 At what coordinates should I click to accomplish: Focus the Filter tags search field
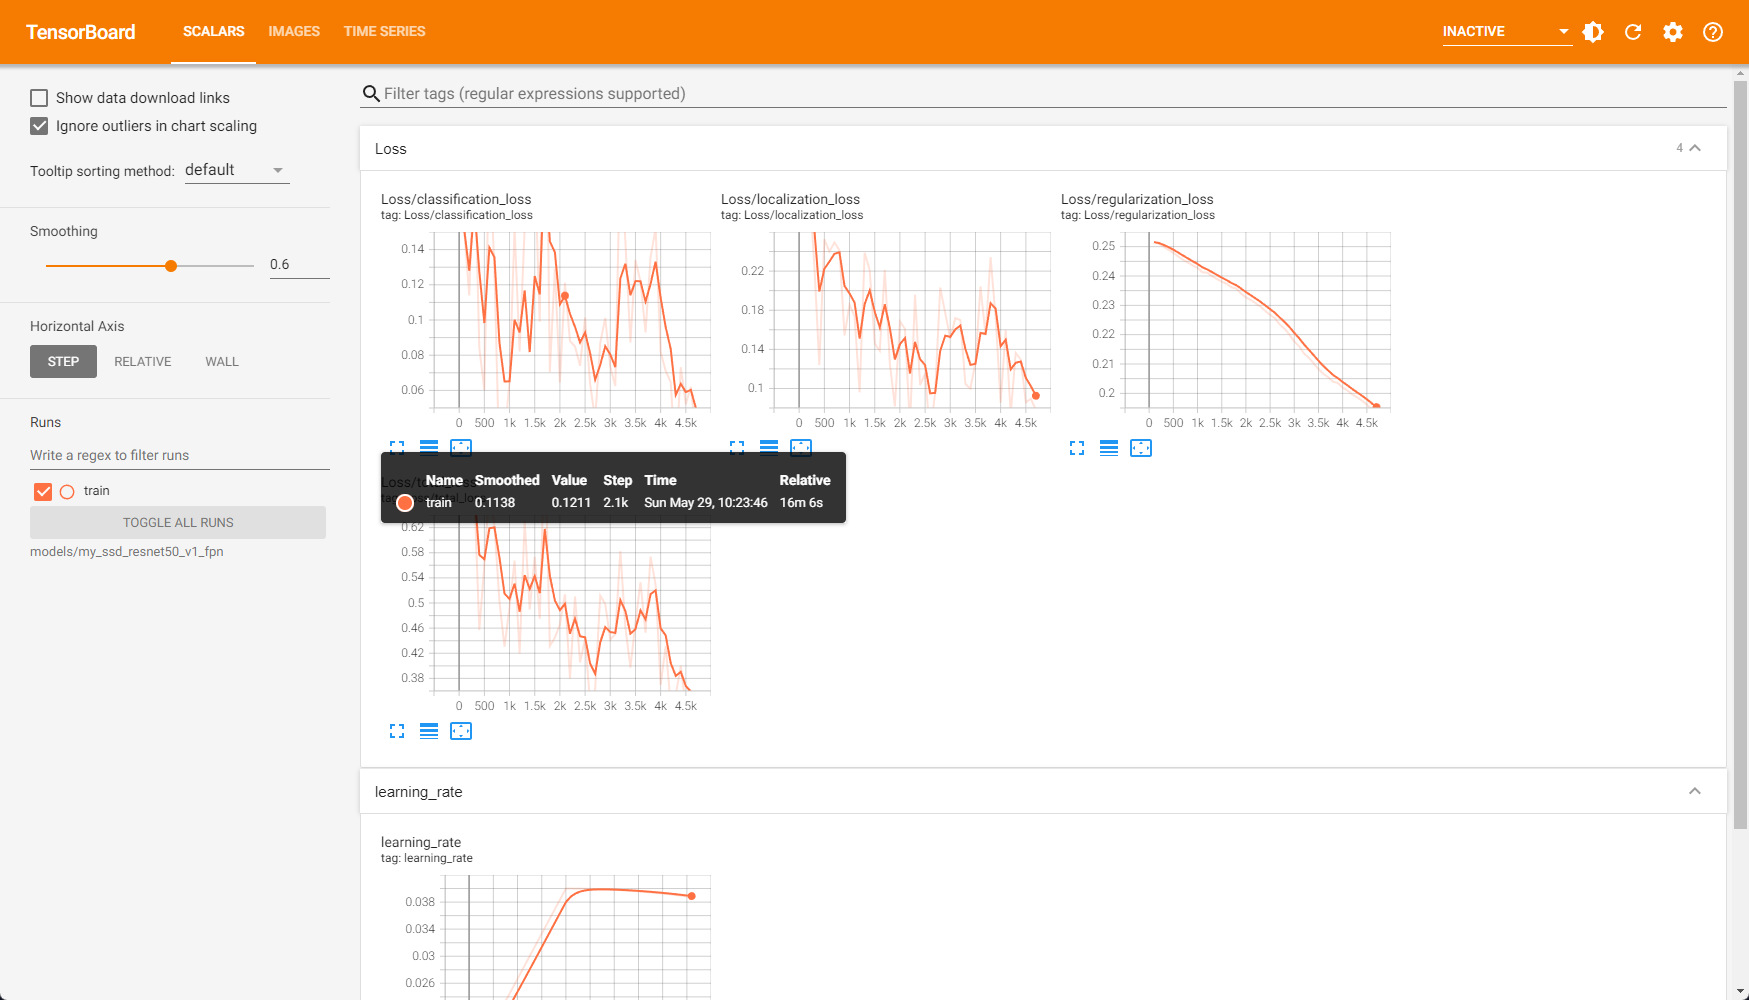click(1043, 94)
